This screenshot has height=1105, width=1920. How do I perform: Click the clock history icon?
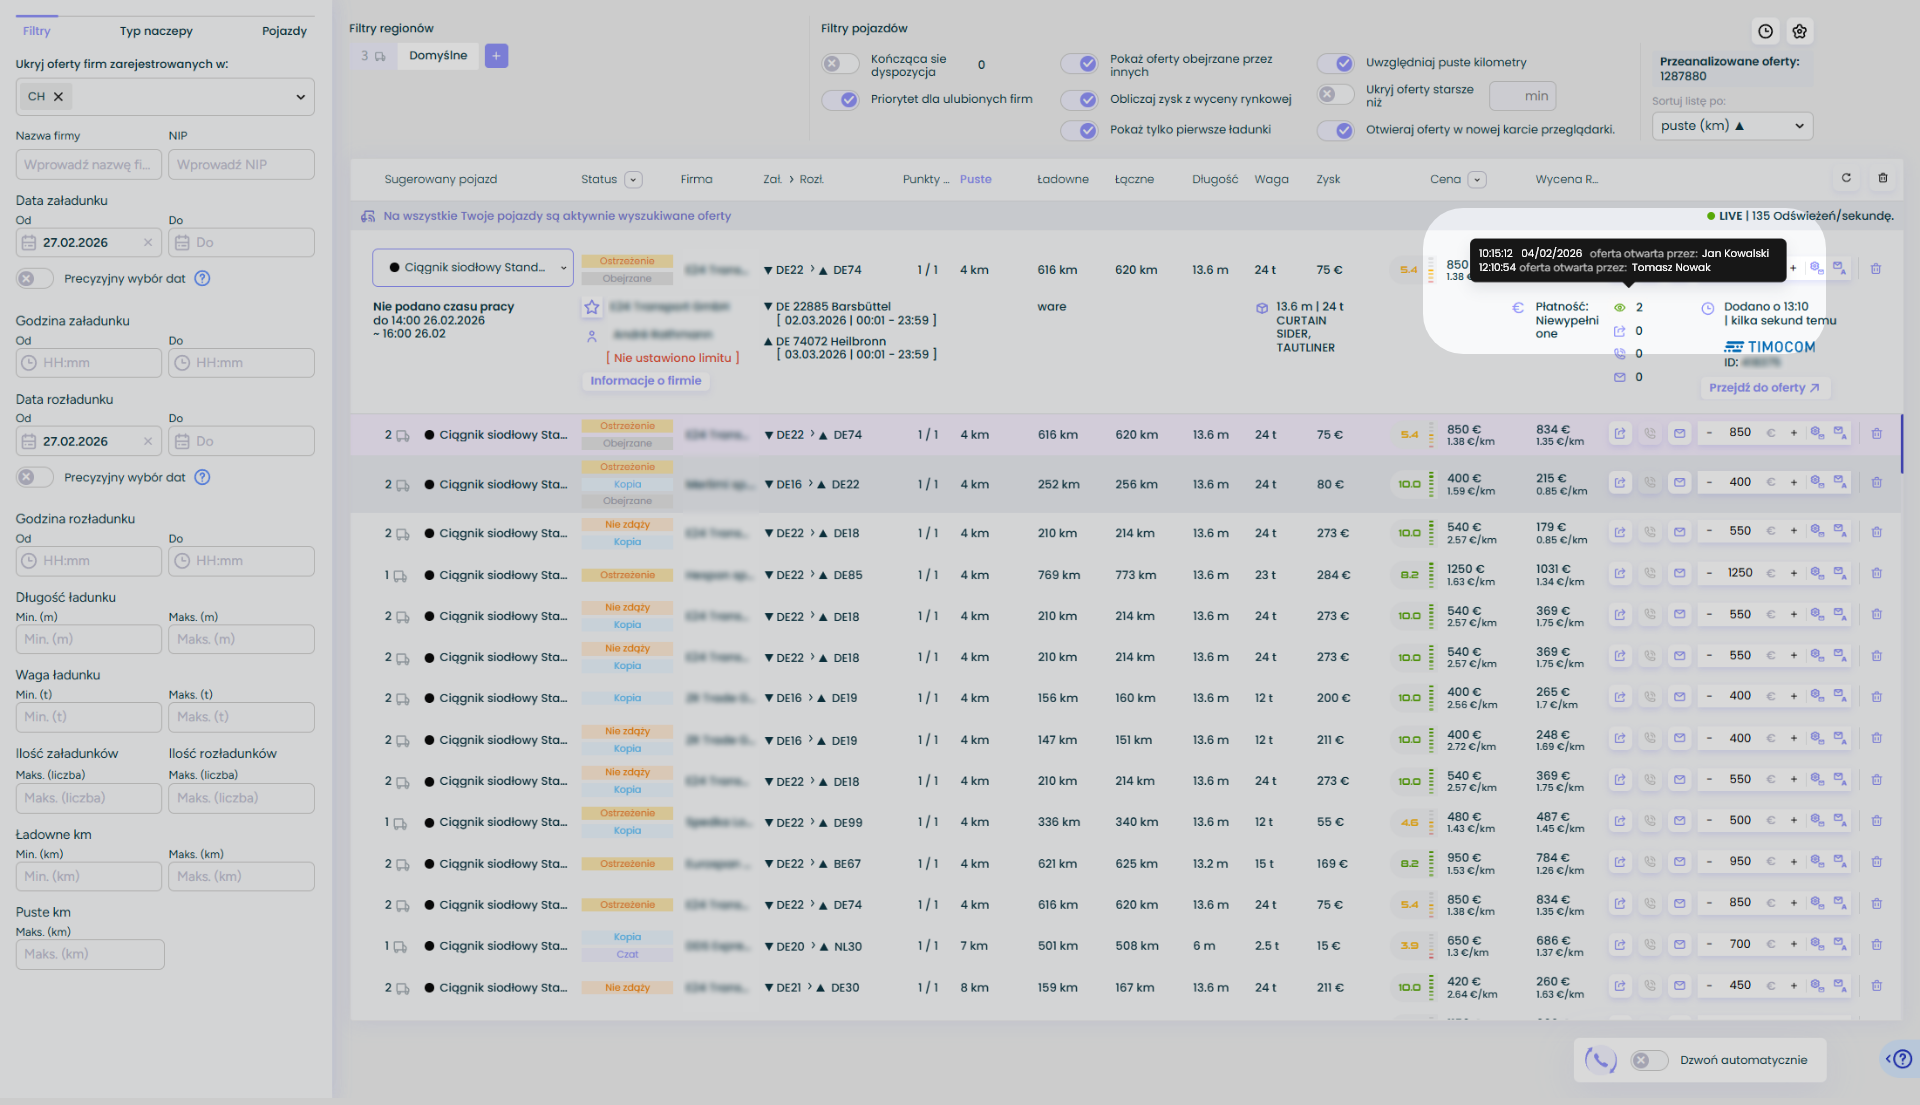pos(1766,31)
